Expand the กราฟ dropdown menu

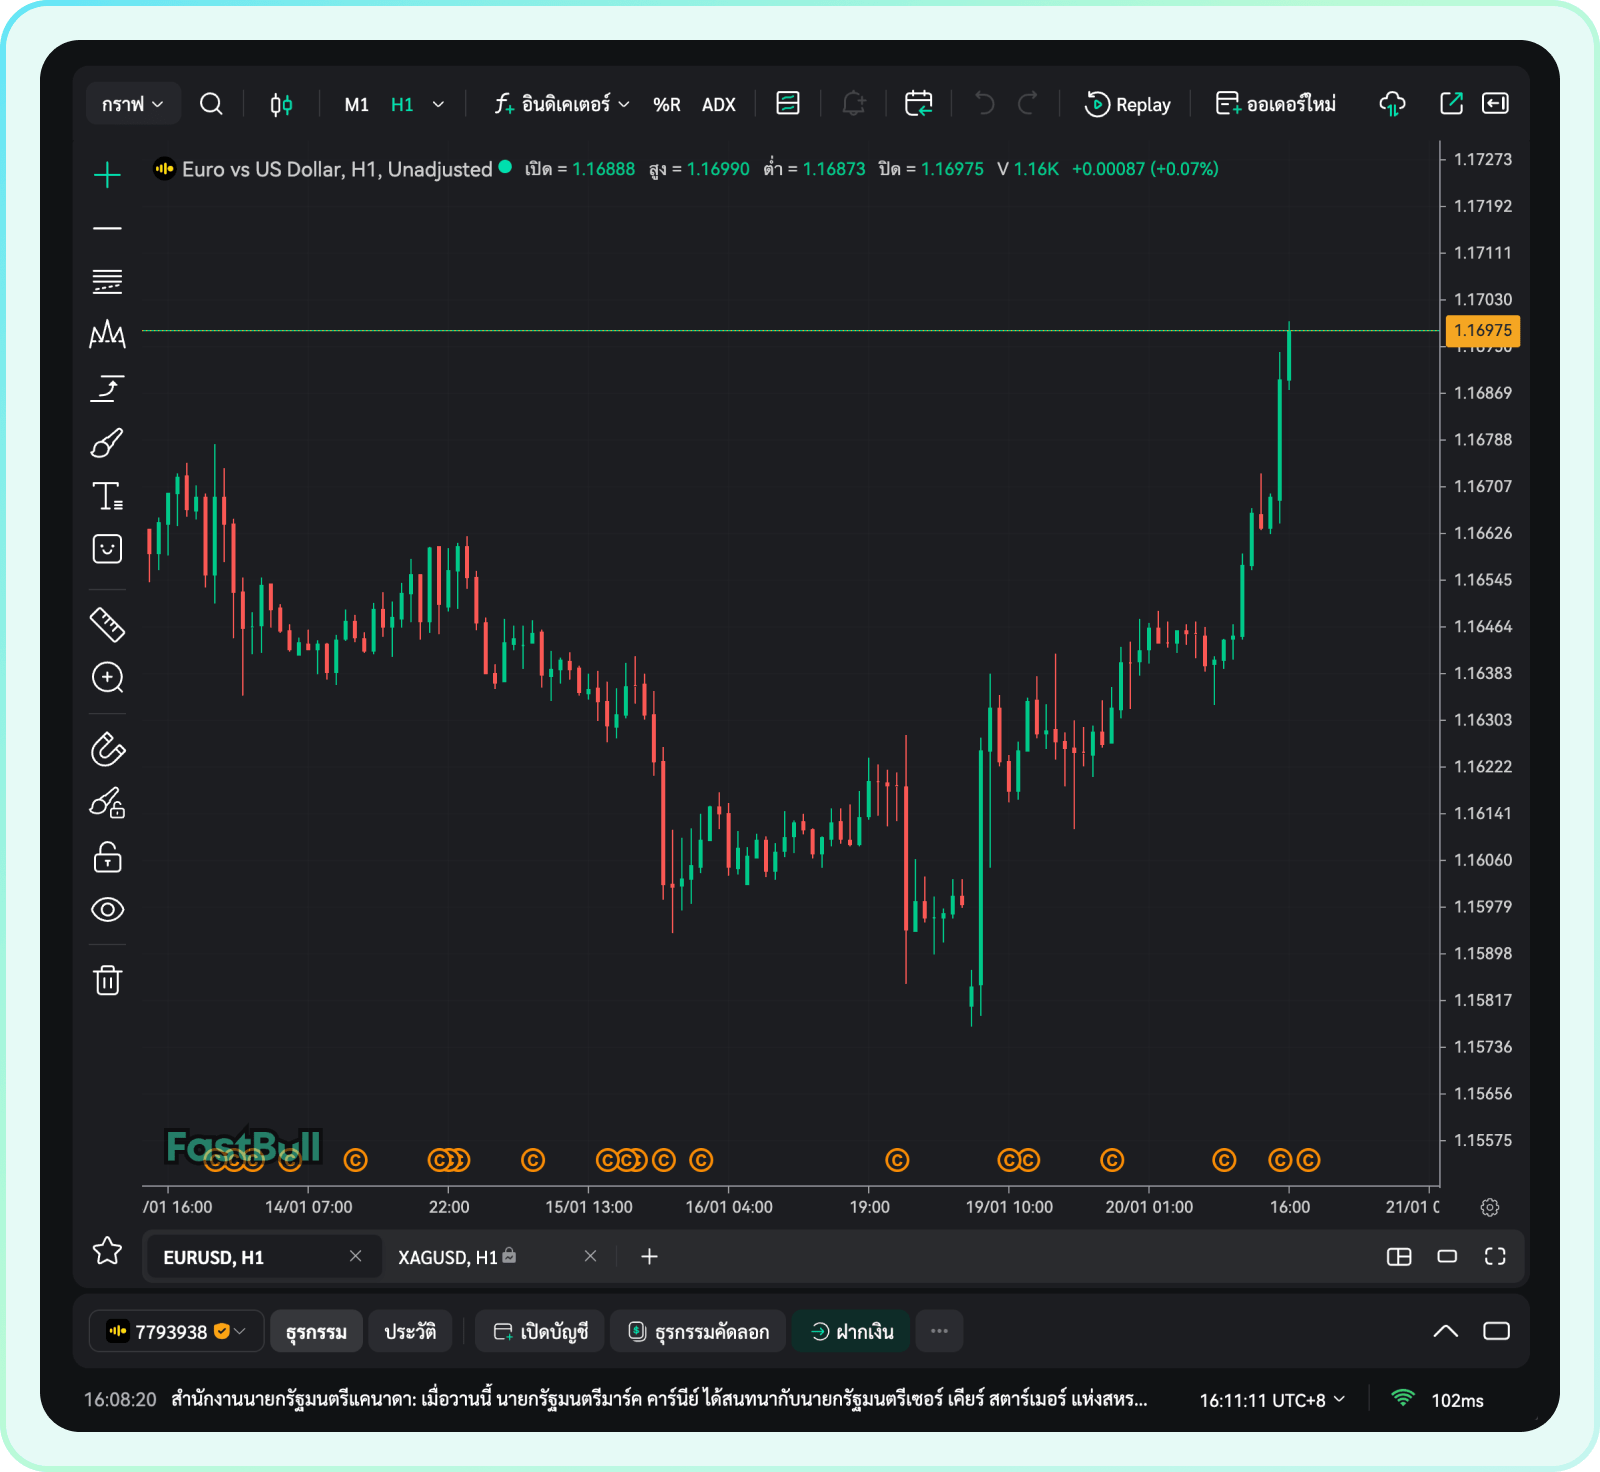[132, 104]
